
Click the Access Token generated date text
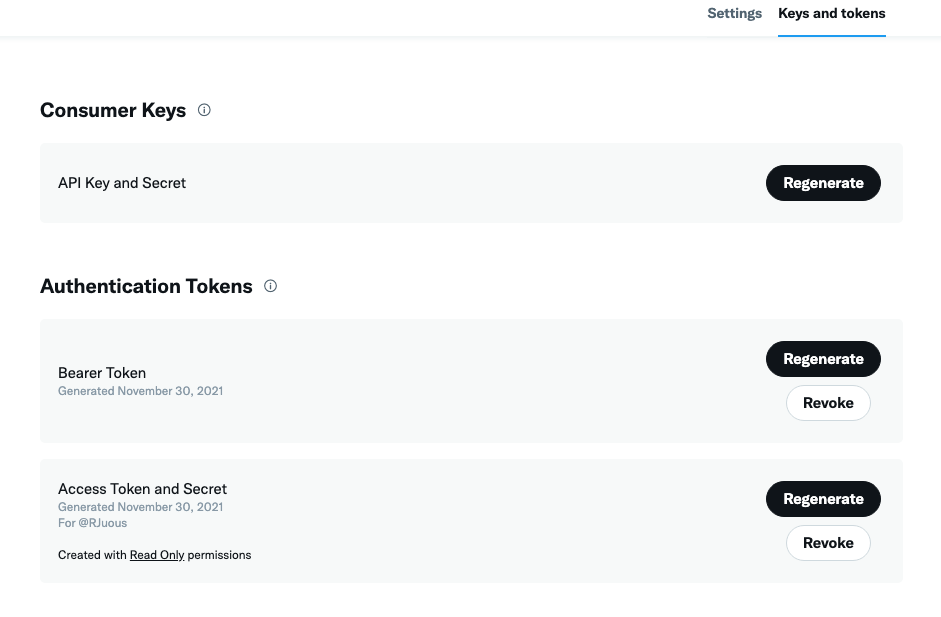[x=140, y=507]
